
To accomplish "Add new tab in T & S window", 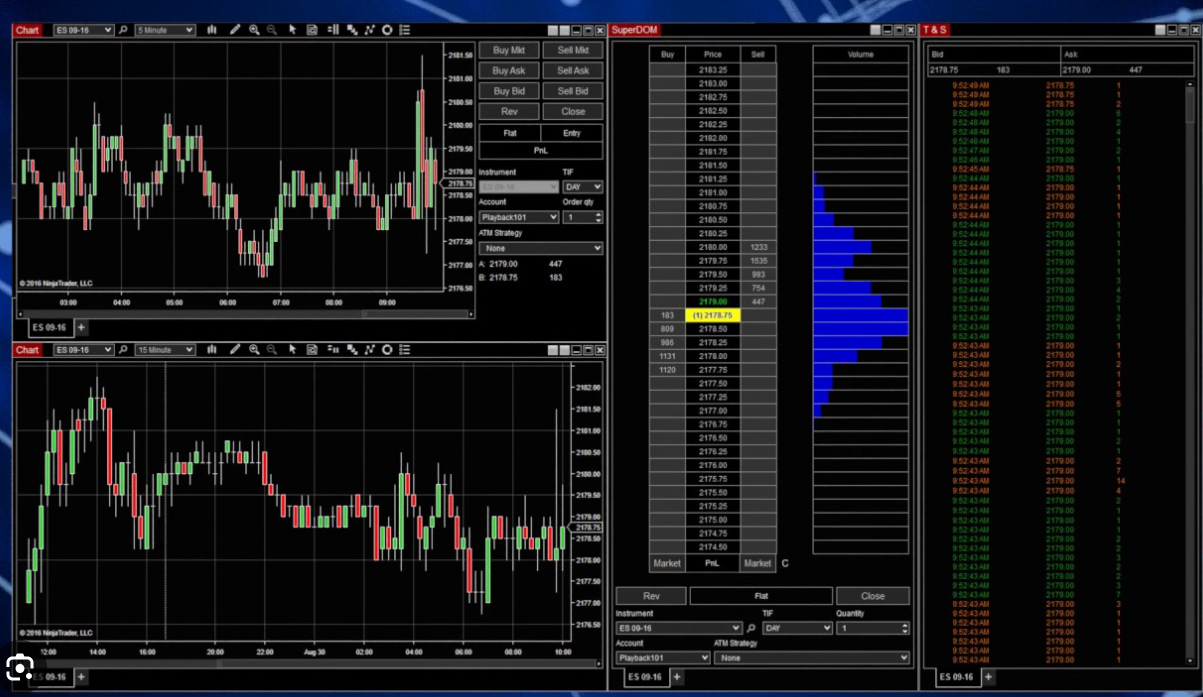I will 989,677.
